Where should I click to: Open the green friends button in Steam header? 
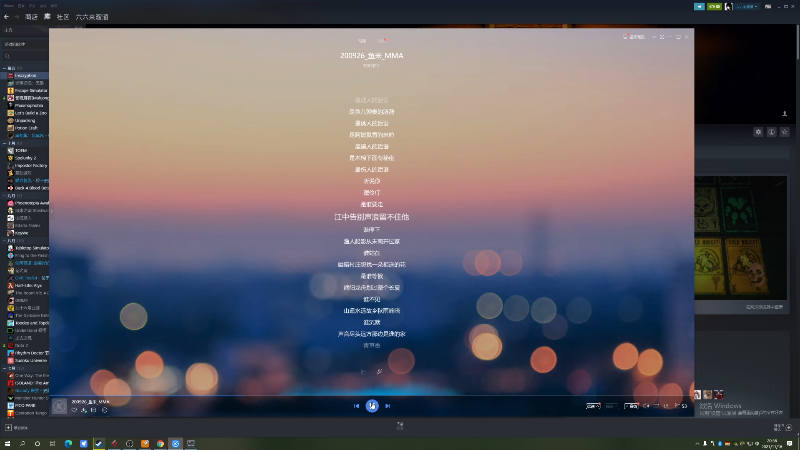click(x=714, y=7)
